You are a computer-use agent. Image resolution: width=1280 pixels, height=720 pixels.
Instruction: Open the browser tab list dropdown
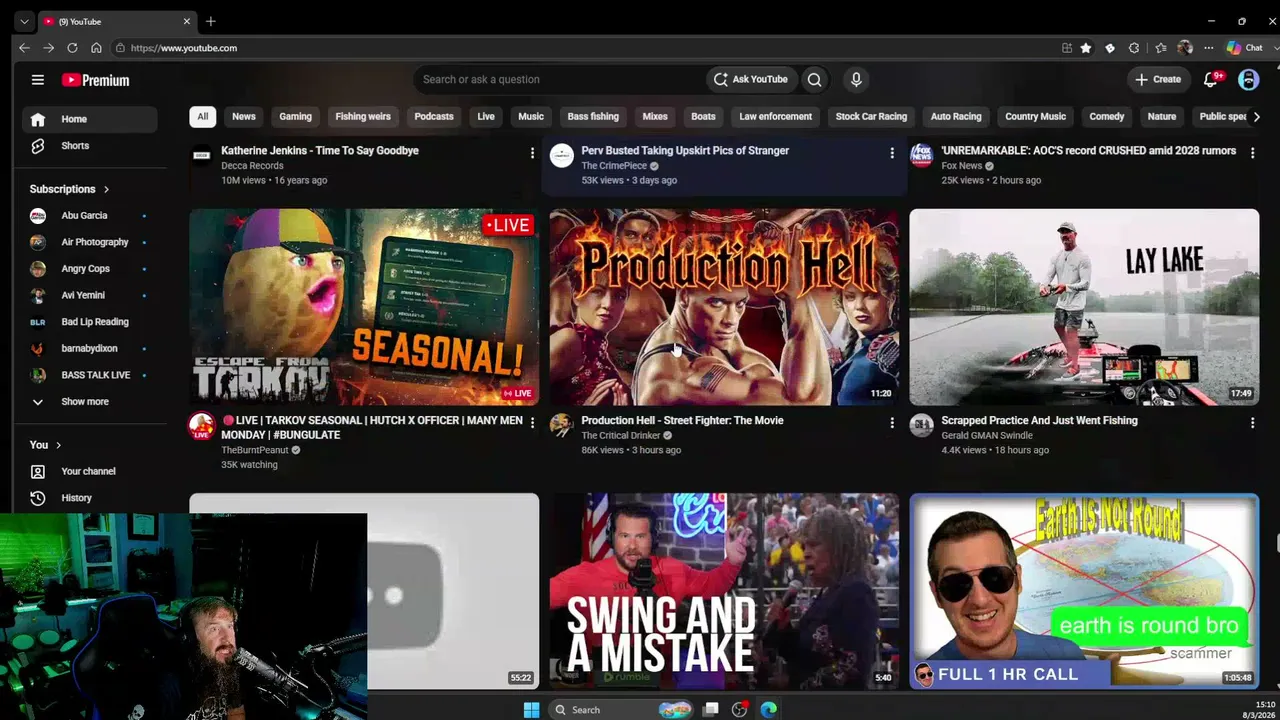click(x=24, y=21)
